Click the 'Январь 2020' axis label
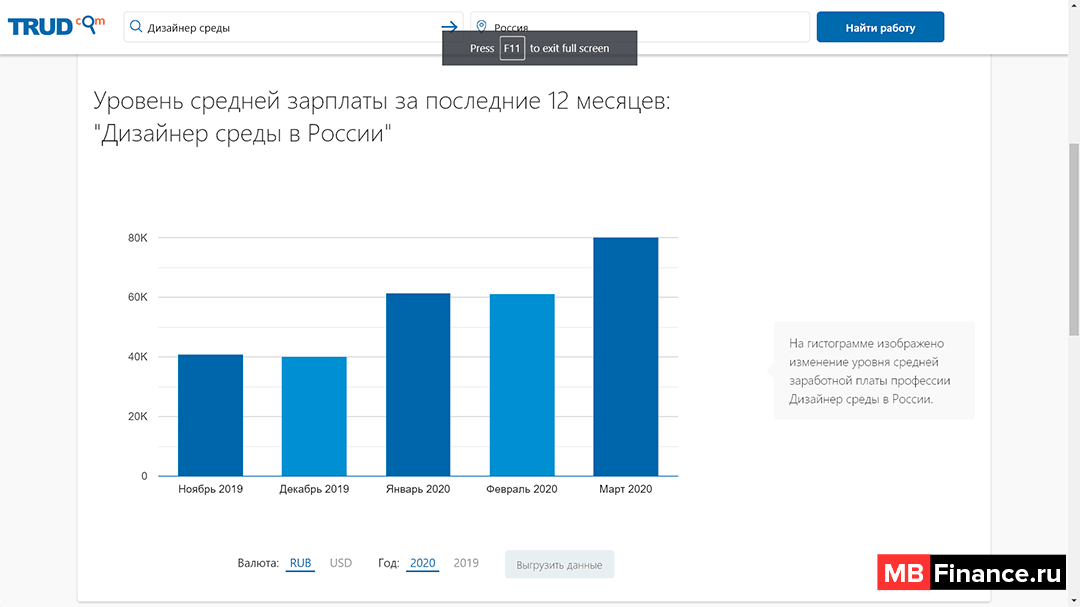Screen dimensions: 1080x607 click(418, 489)
